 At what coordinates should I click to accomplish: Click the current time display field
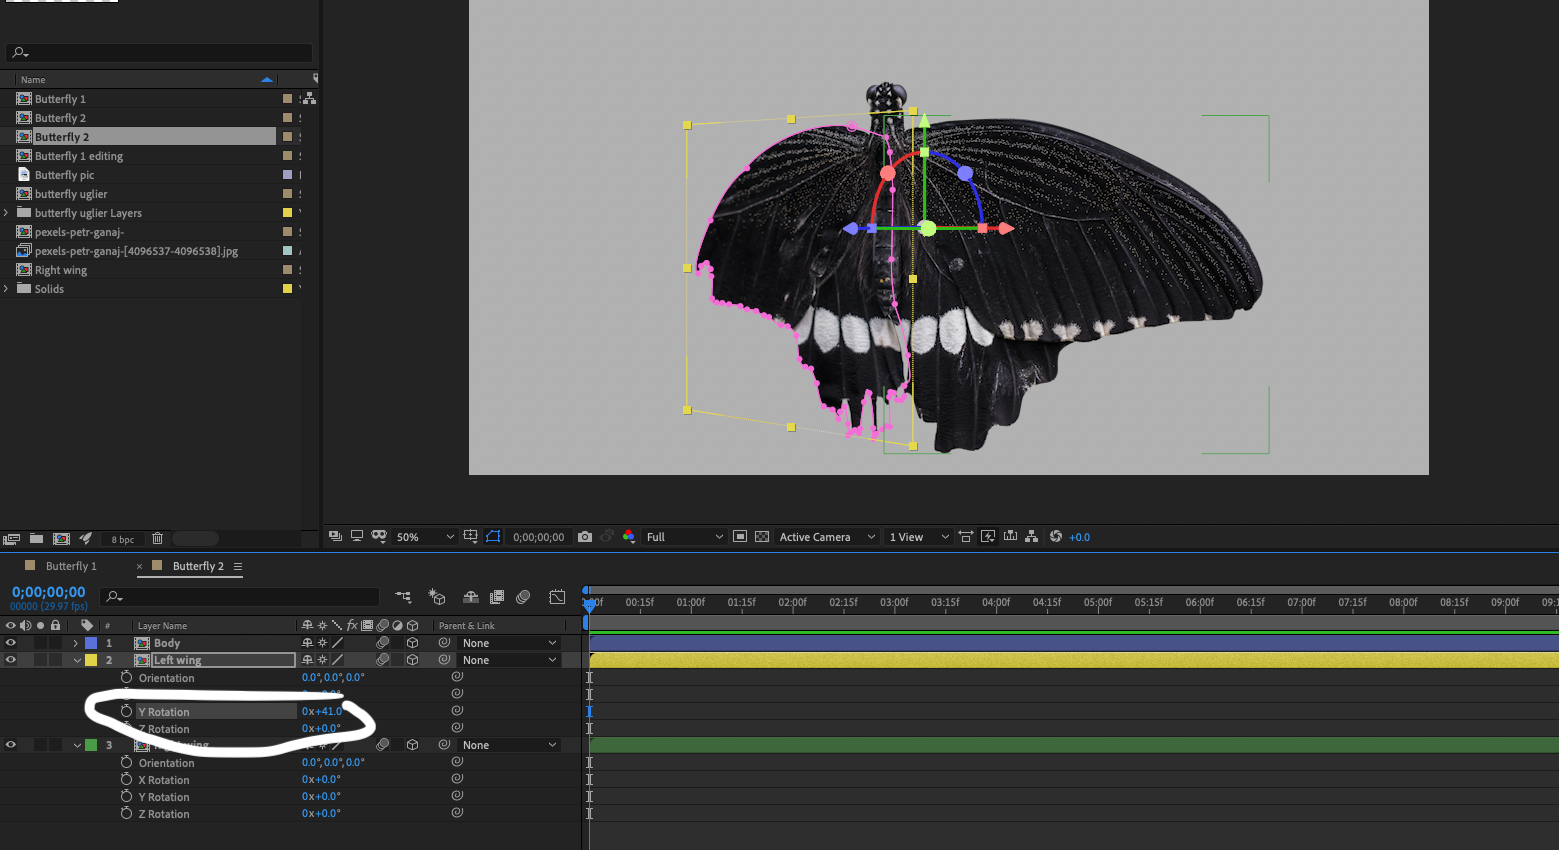(x=47, y=591)
